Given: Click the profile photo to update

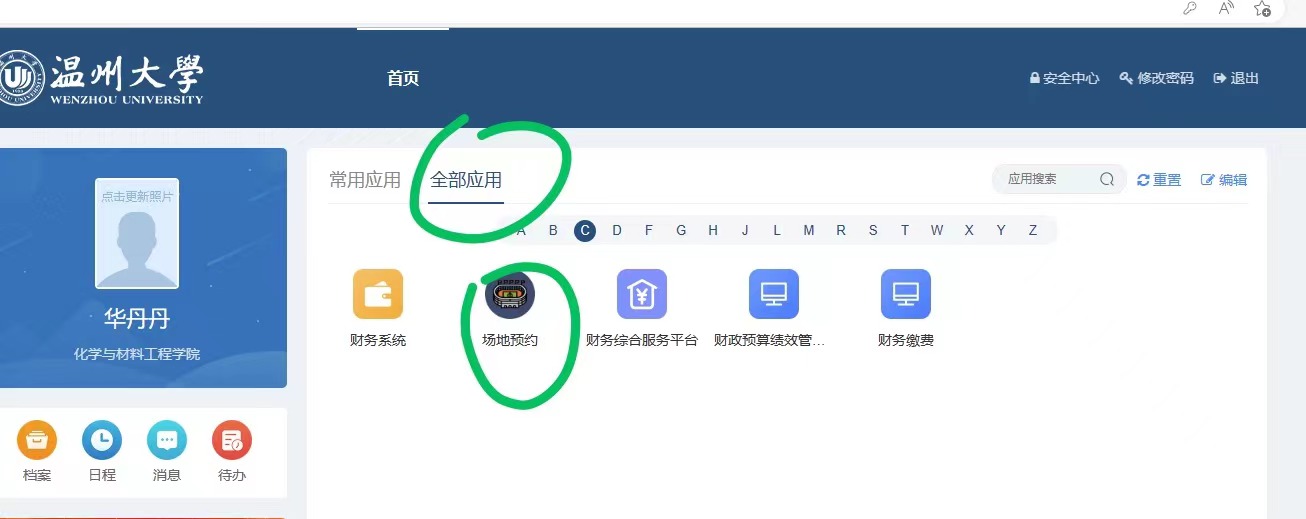Looking at the screenshot, I should (x=137, y=234).
